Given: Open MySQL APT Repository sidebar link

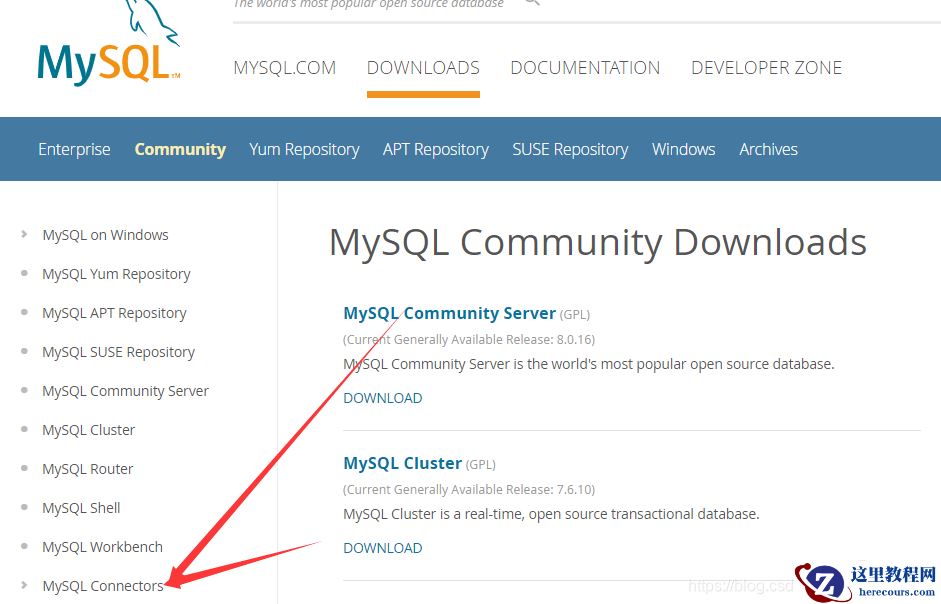Looking at the screenshot, I should [x=114, y=313].
